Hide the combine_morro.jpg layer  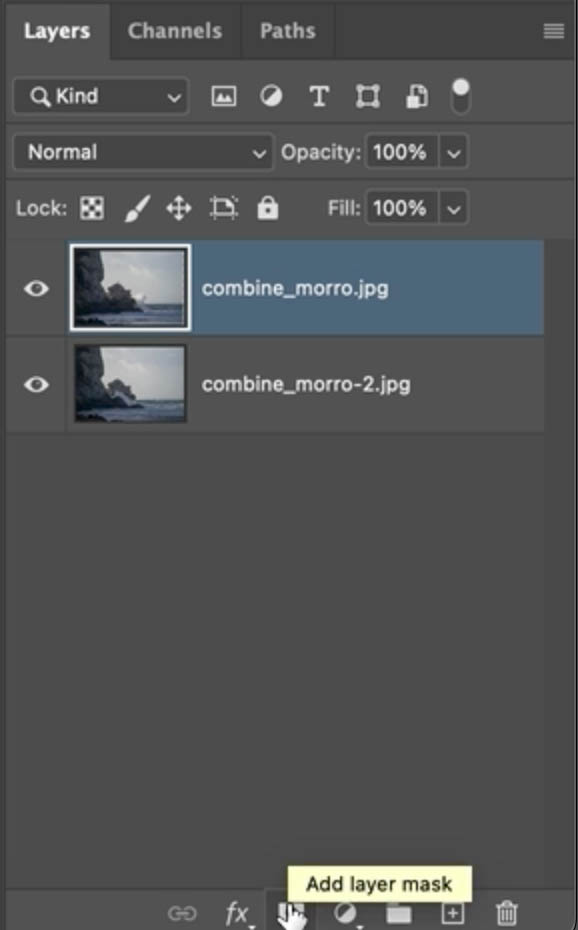click(x=36, y=288)
